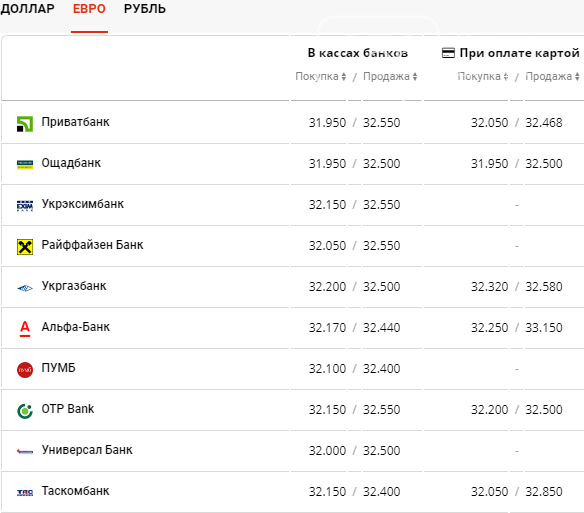This screenshot has height=513, width=584.
Task: Click the Укргазбанк blue logo icon
Action: tap(25, 288)
